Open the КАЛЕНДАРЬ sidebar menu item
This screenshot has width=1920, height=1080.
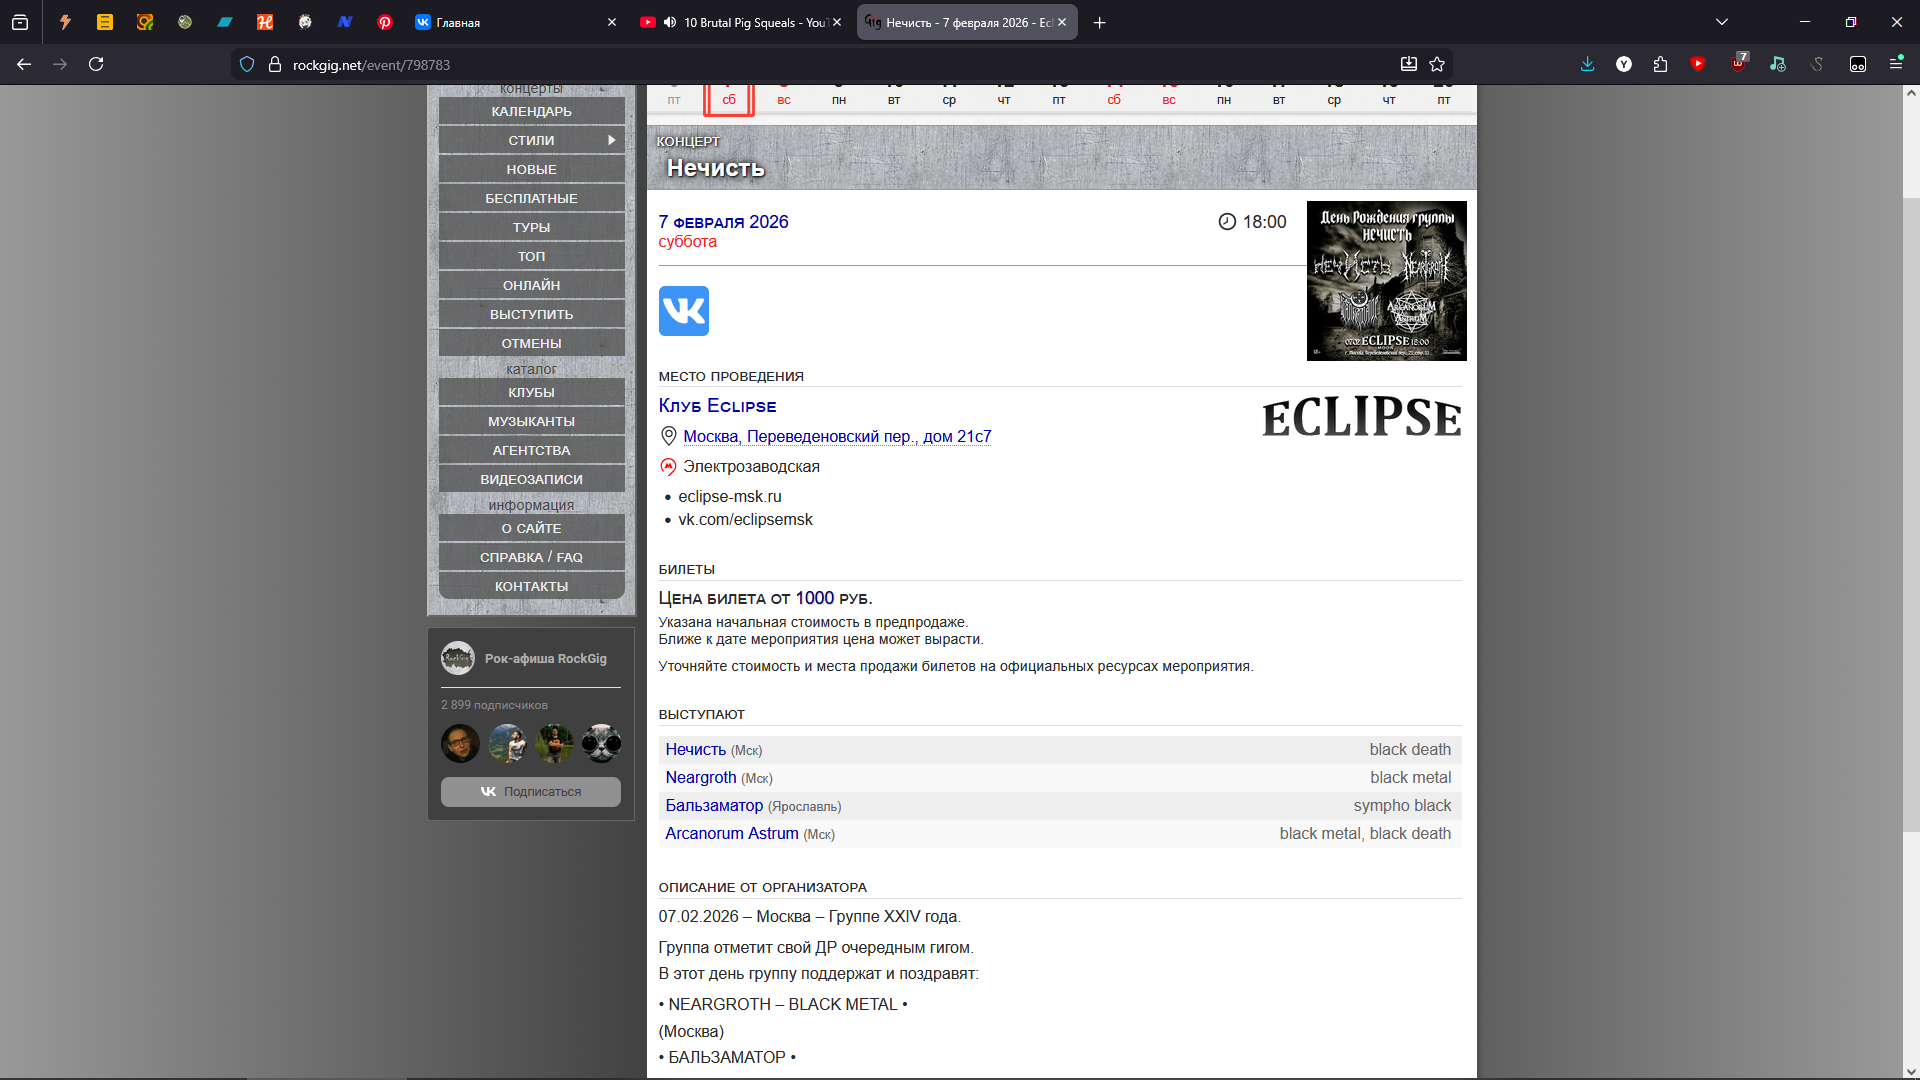(531, 111)
